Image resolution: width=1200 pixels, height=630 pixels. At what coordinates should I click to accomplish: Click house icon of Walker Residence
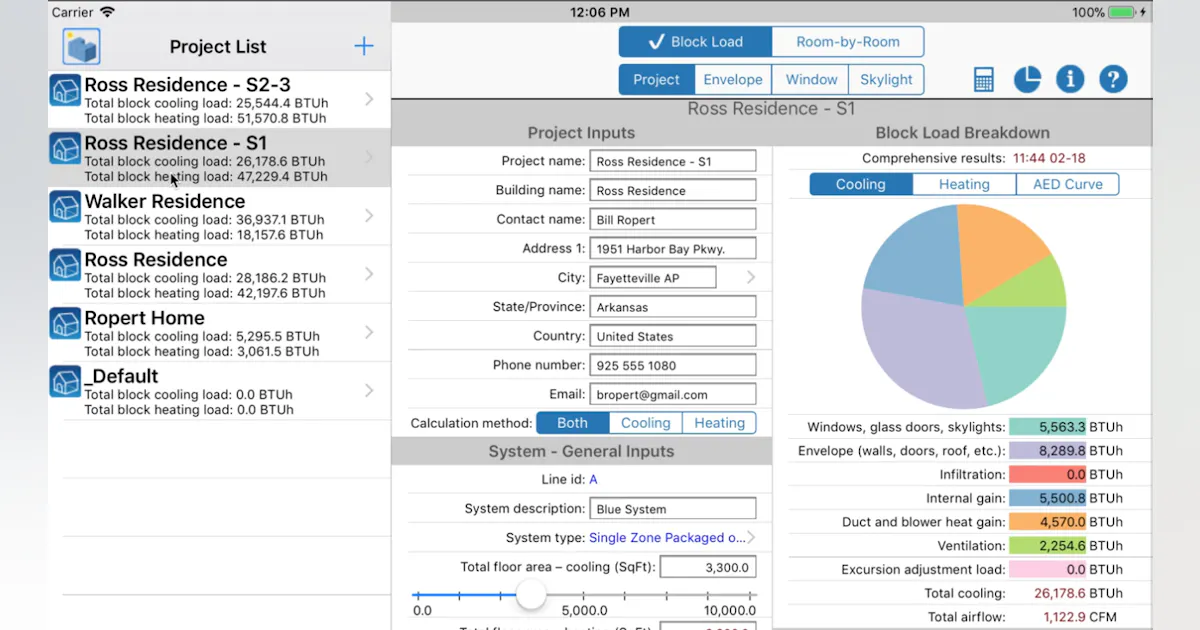(66, 207)
